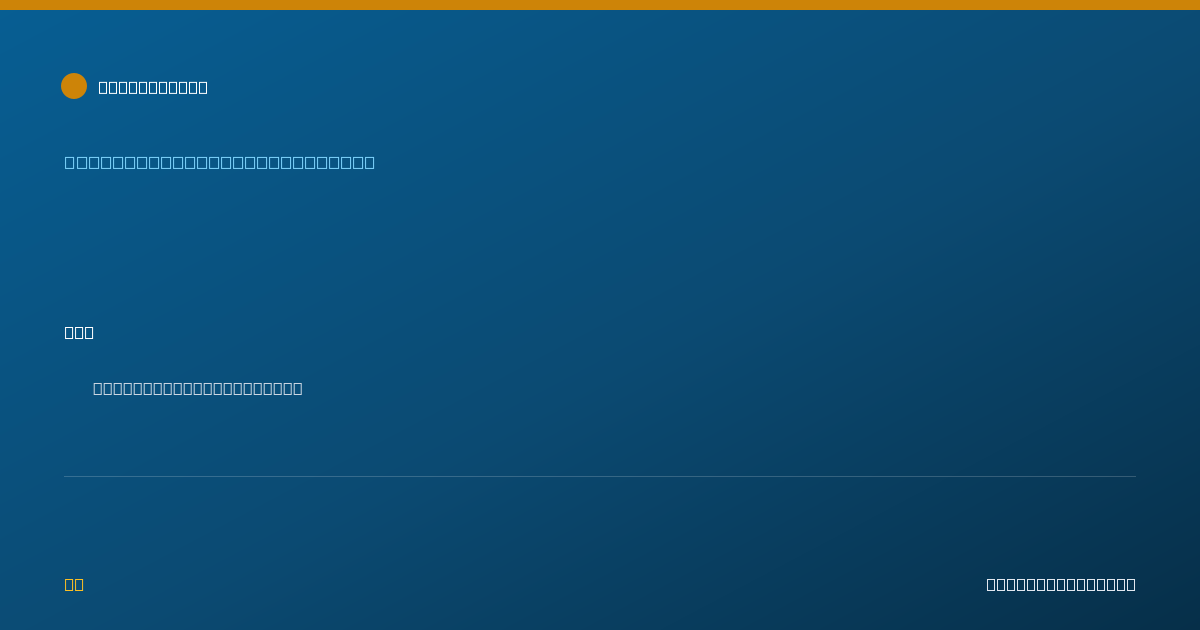Click first character of yellow footer text
The width and height of the screenshot is (1200, 630).
[69, 584]
